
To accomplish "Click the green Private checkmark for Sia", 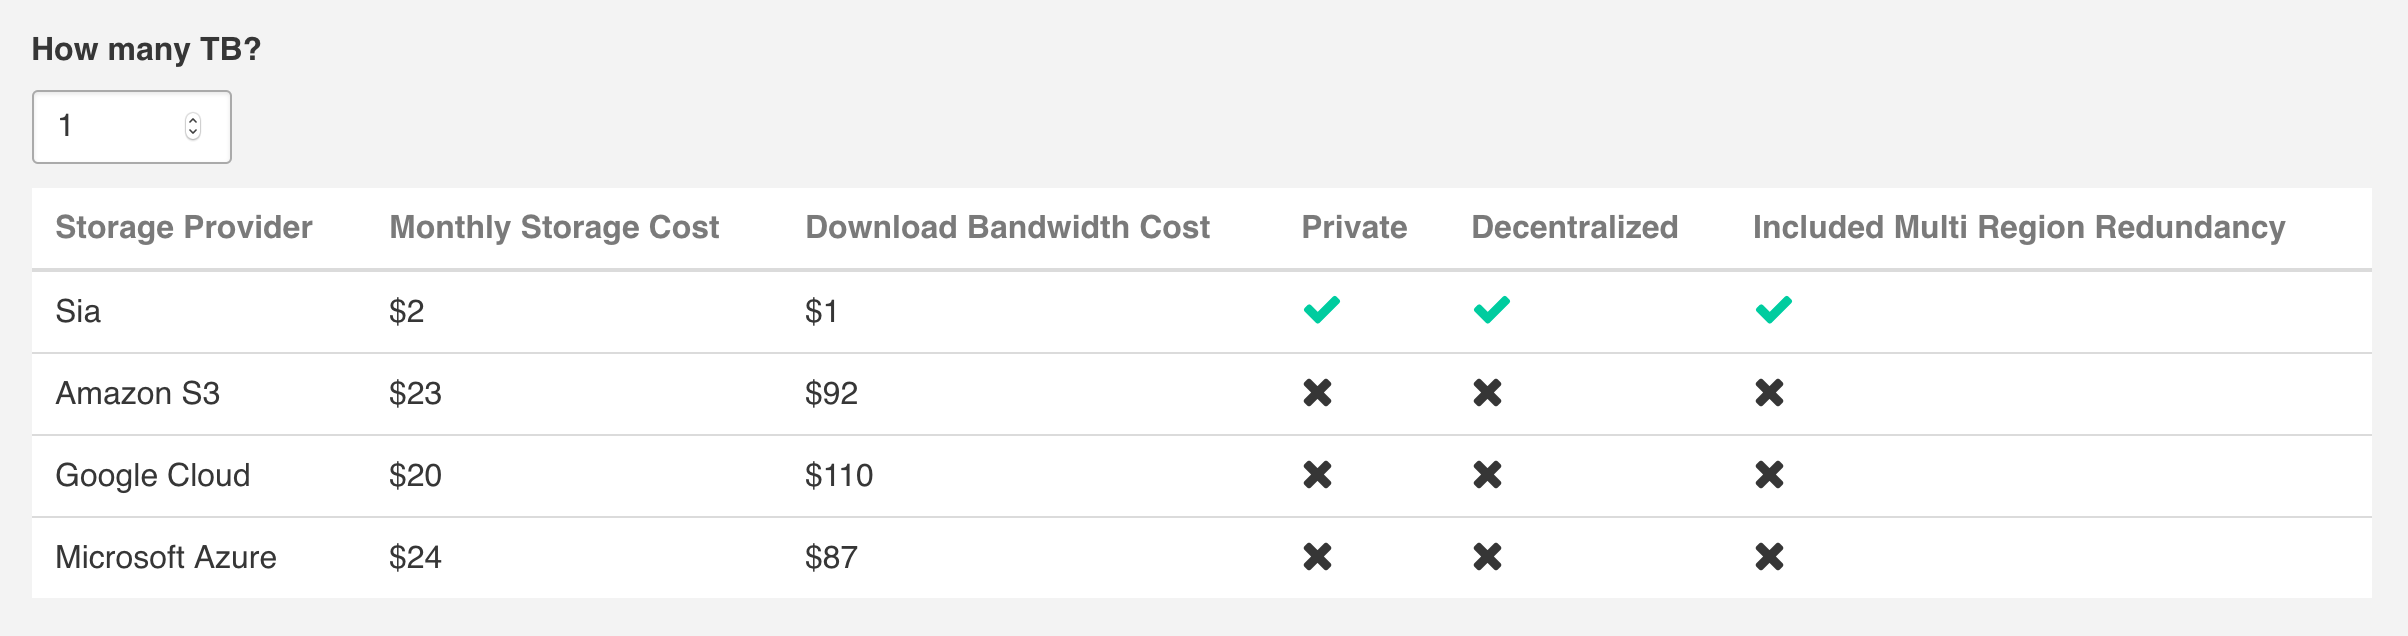I will click(x=1321, y=310).
